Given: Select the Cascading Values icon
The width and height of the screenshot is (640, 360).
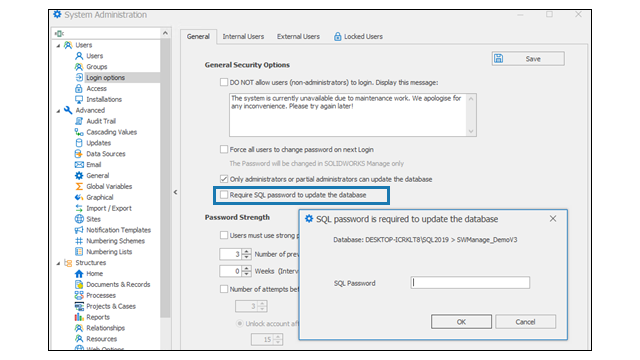Looking at the screenshot, I should 79,132.
